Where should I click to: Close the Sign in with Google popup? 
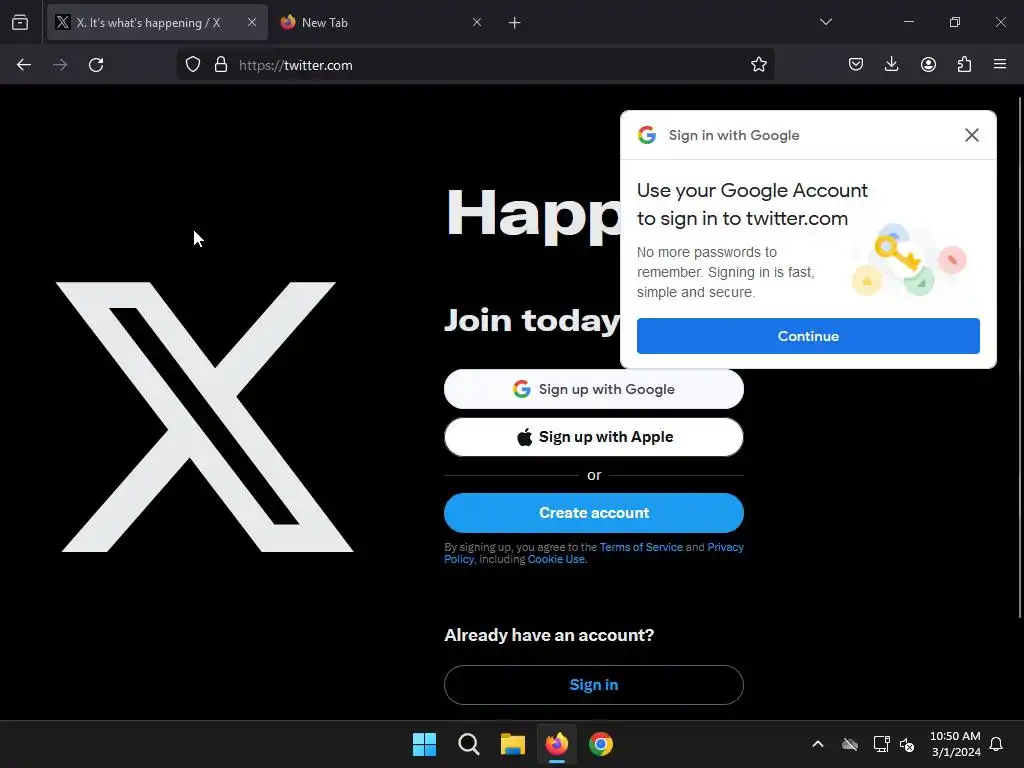(972, 135)
